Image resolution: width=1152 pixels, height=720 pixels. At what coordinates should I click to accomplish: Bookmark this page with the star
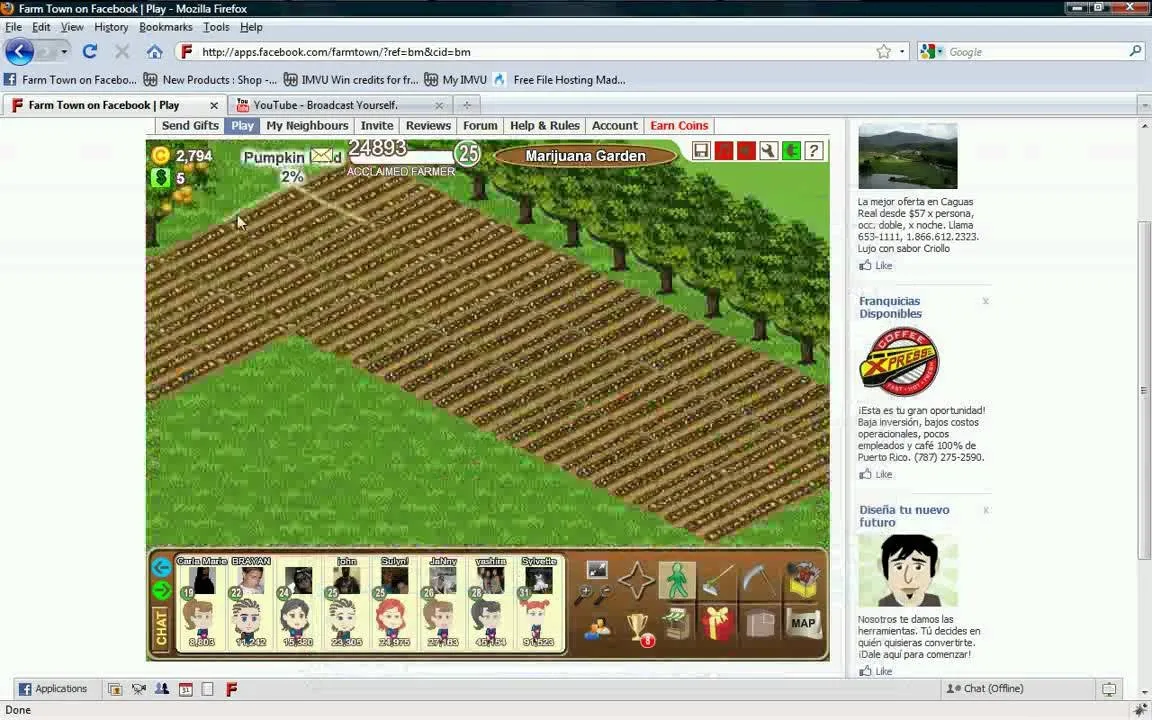(883, 51)
